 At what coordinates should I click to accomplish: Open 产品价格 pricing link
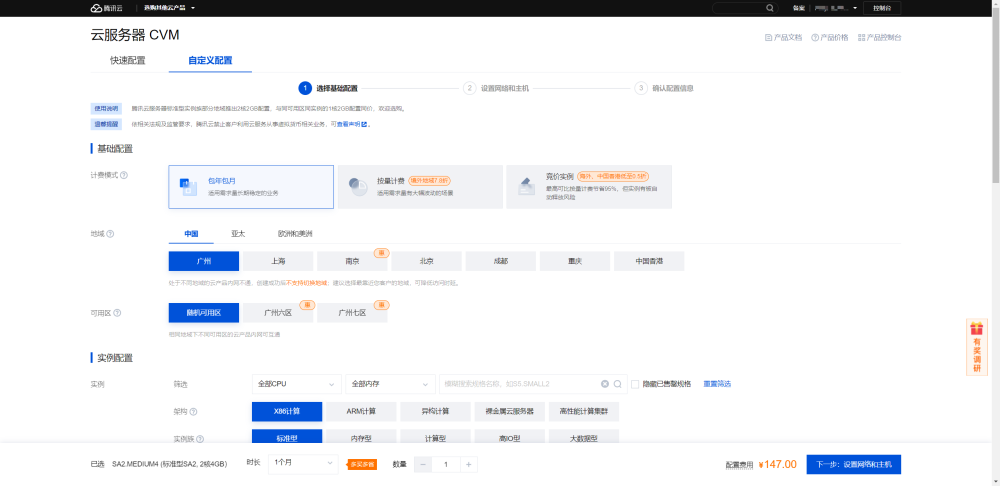tap(830, 38)
